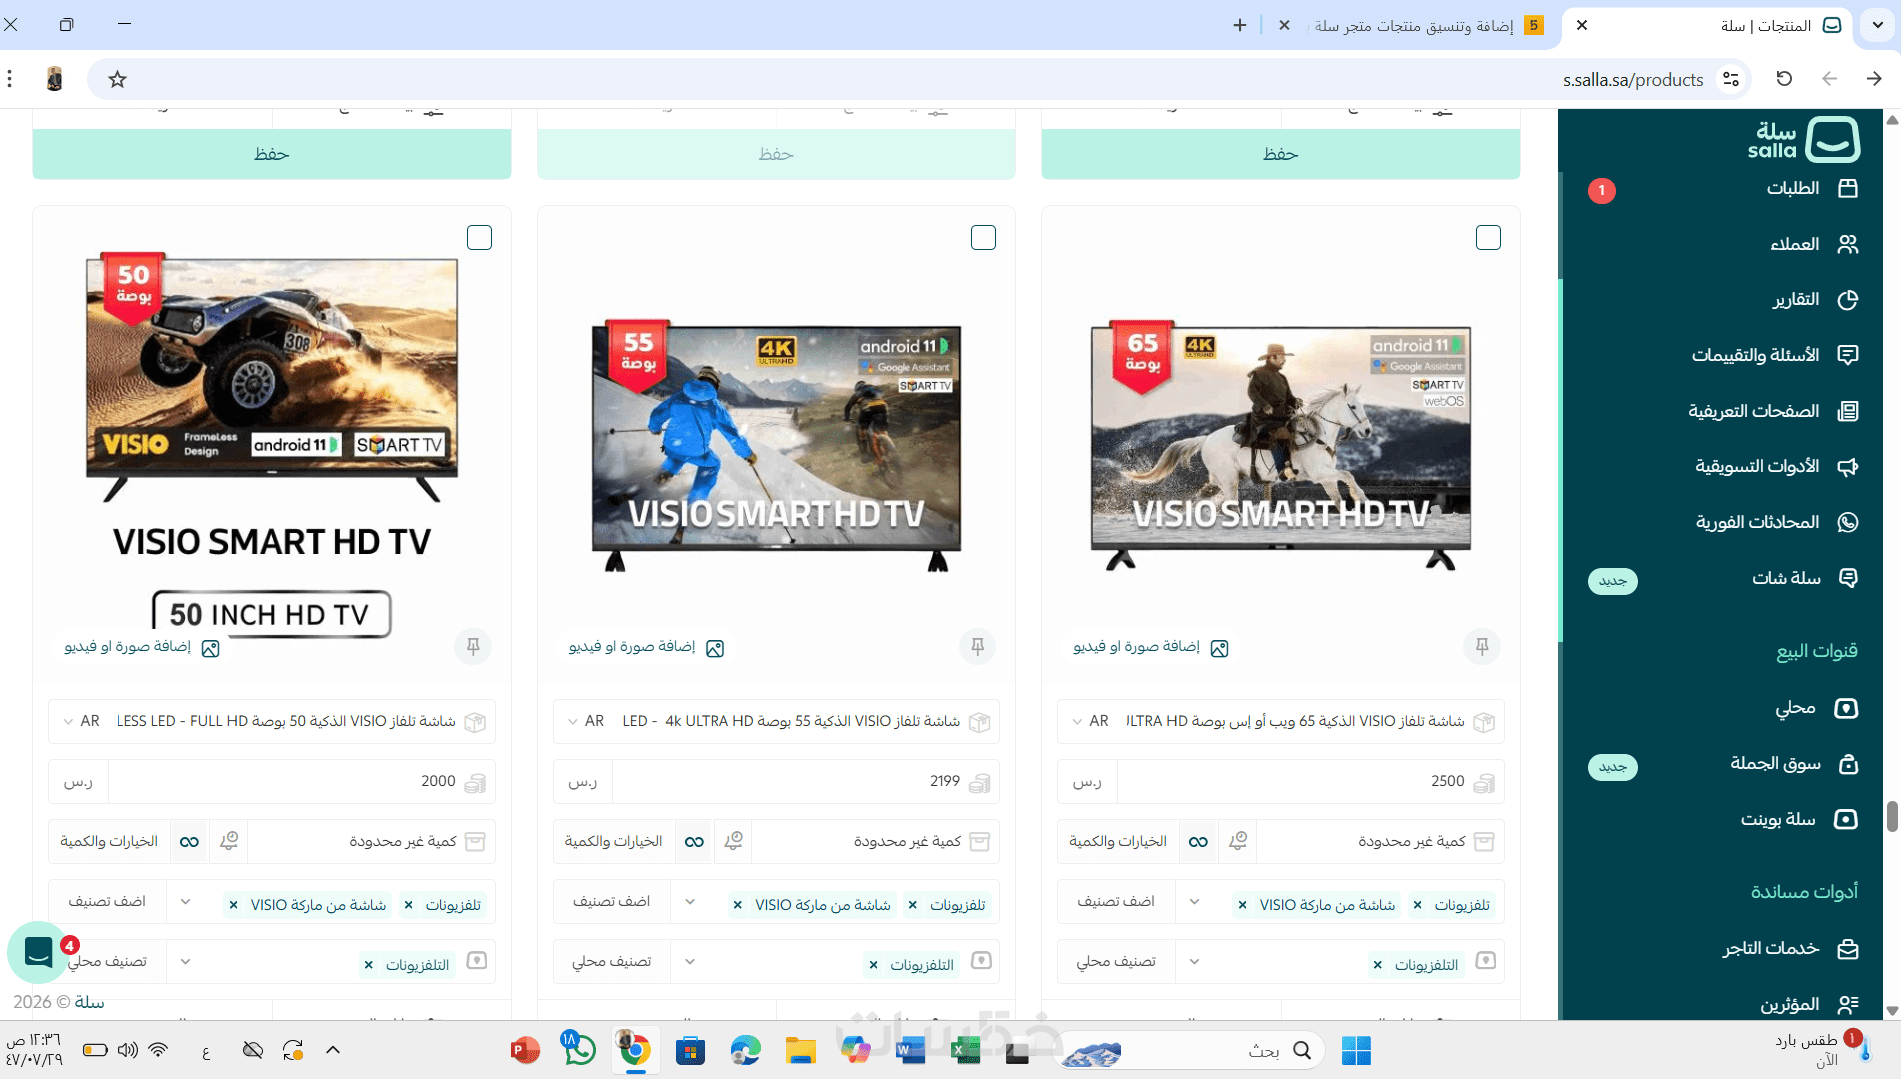
Task: Open الصفحات التعريفية in the sidebar
Action: [1753, 411]
